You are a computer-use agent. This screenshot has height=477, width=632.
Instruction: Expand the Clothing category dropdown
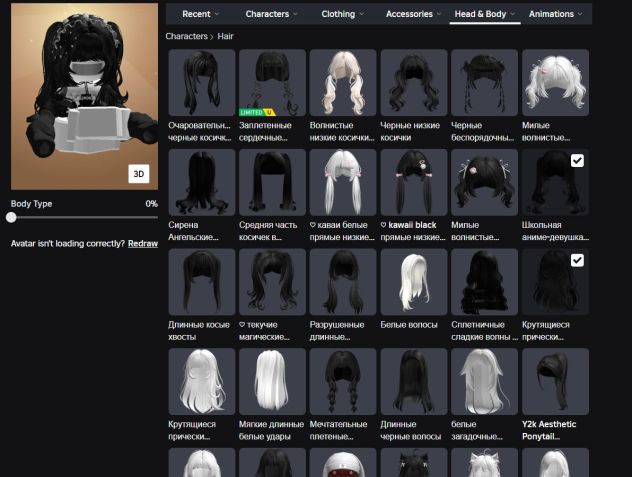[x=343, y=14]
